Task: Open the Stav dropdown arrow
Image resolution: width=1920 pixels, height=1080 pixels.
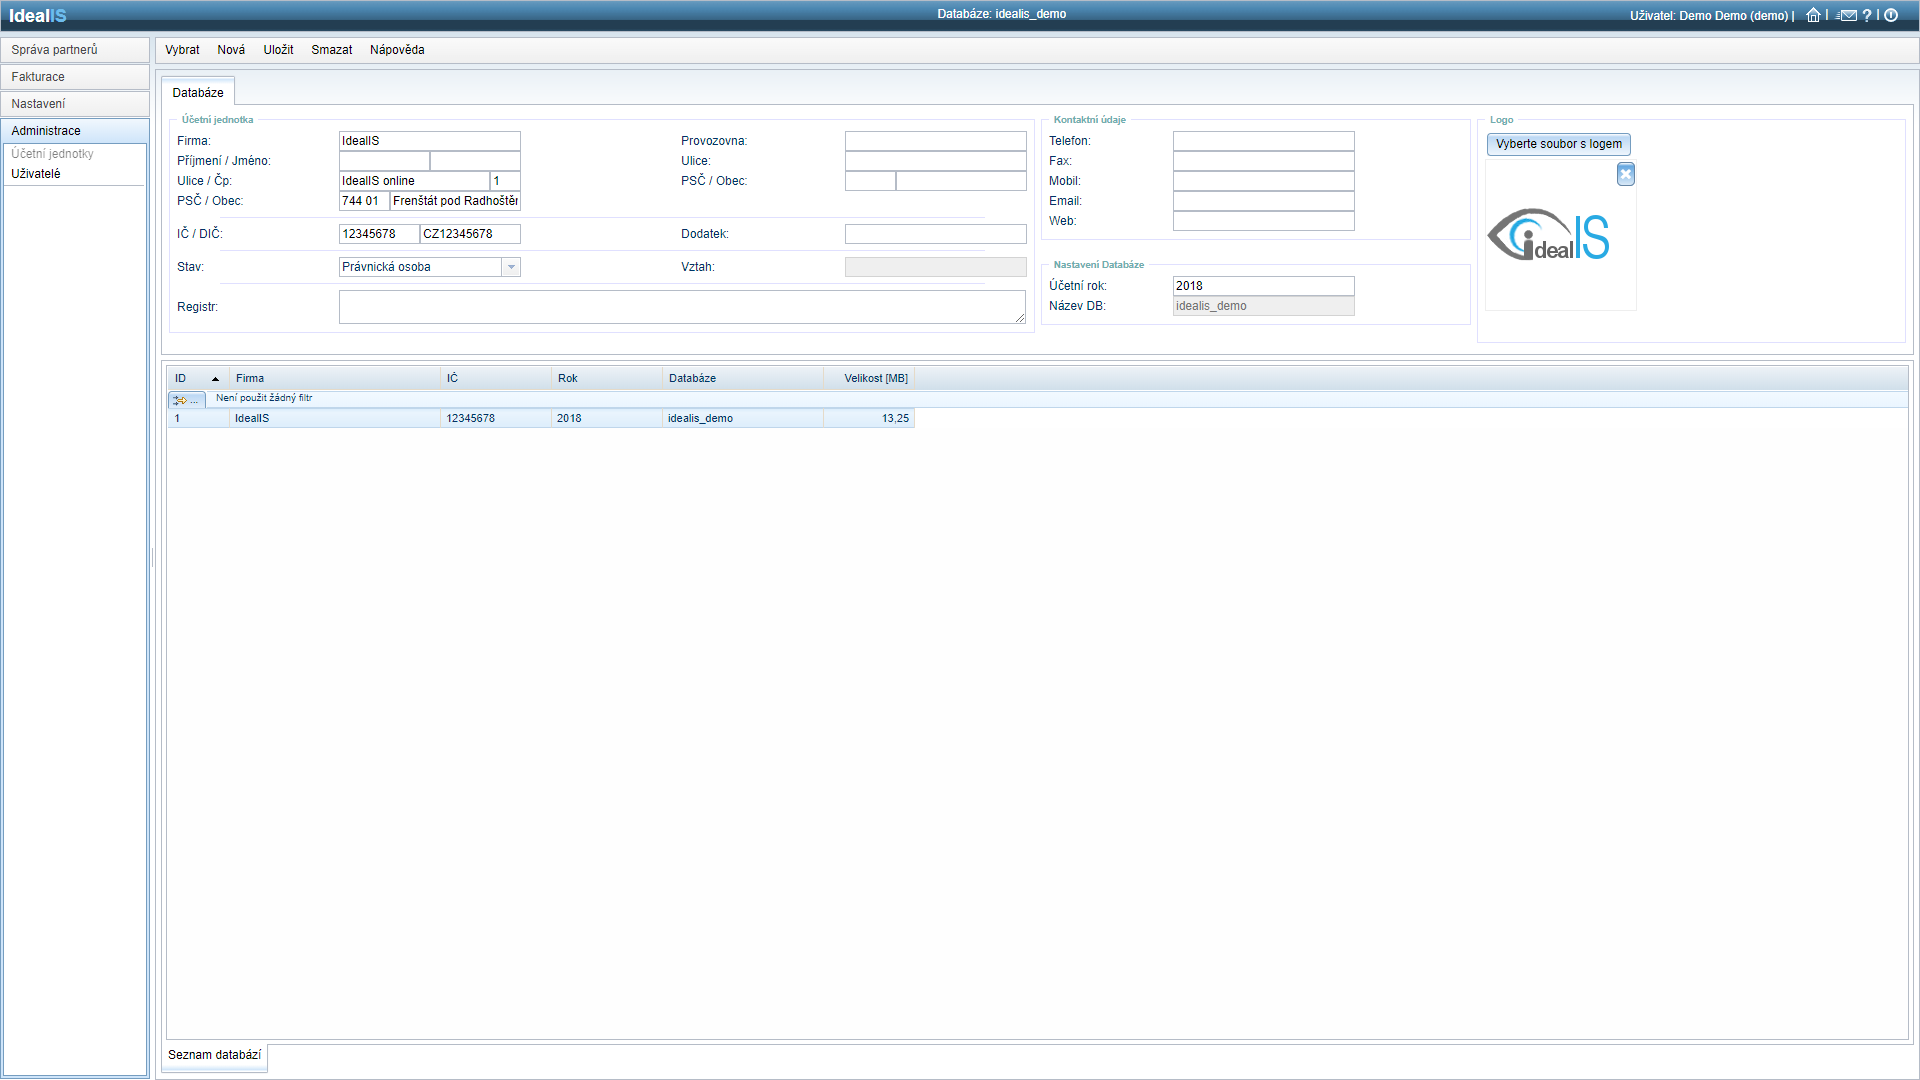Action: [511, 267]
